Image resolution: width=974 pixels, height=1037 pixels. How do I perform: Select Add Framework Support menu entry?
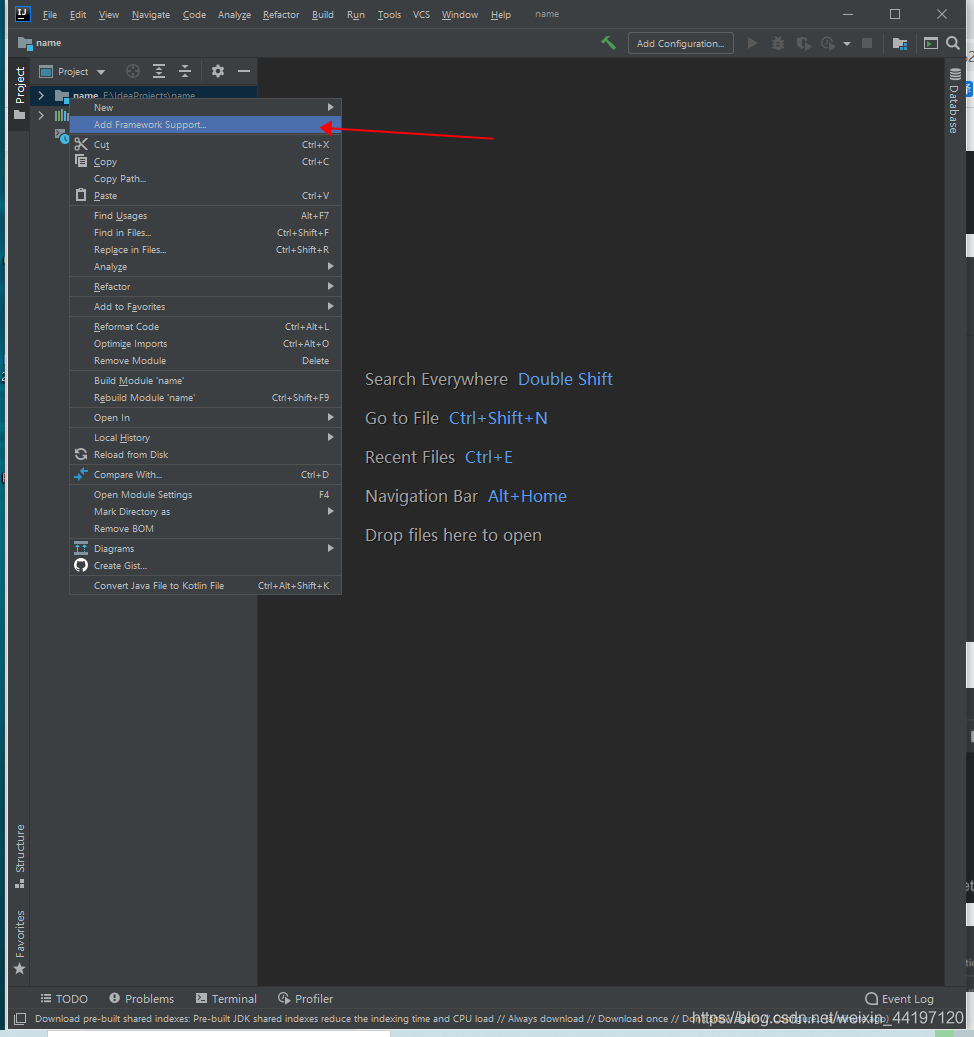point(150,125)
